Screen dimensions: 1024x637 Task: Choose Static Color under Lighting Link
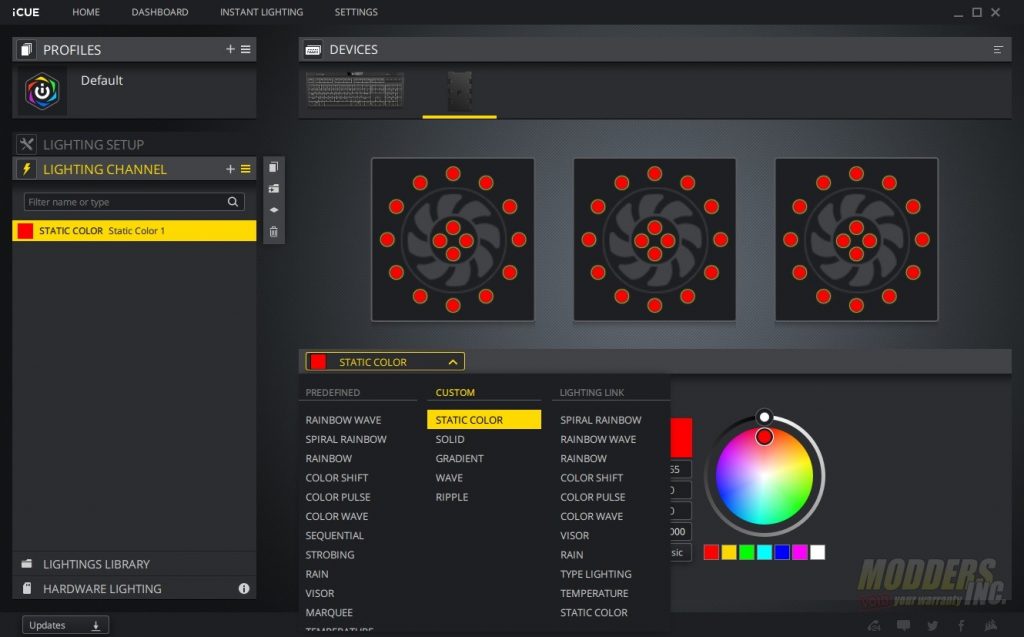(594, 613)
